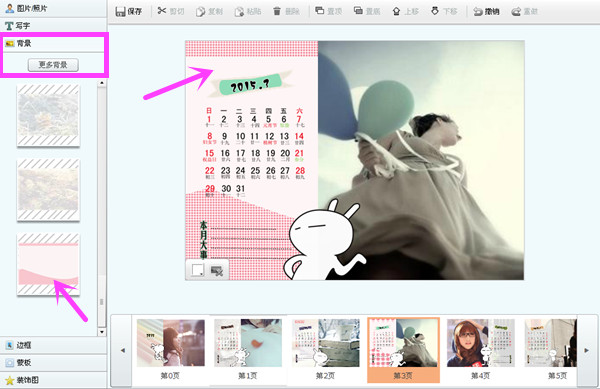Open the white color swatch on canvas
Screen dimensions: 600x389
tap(197, 270)
